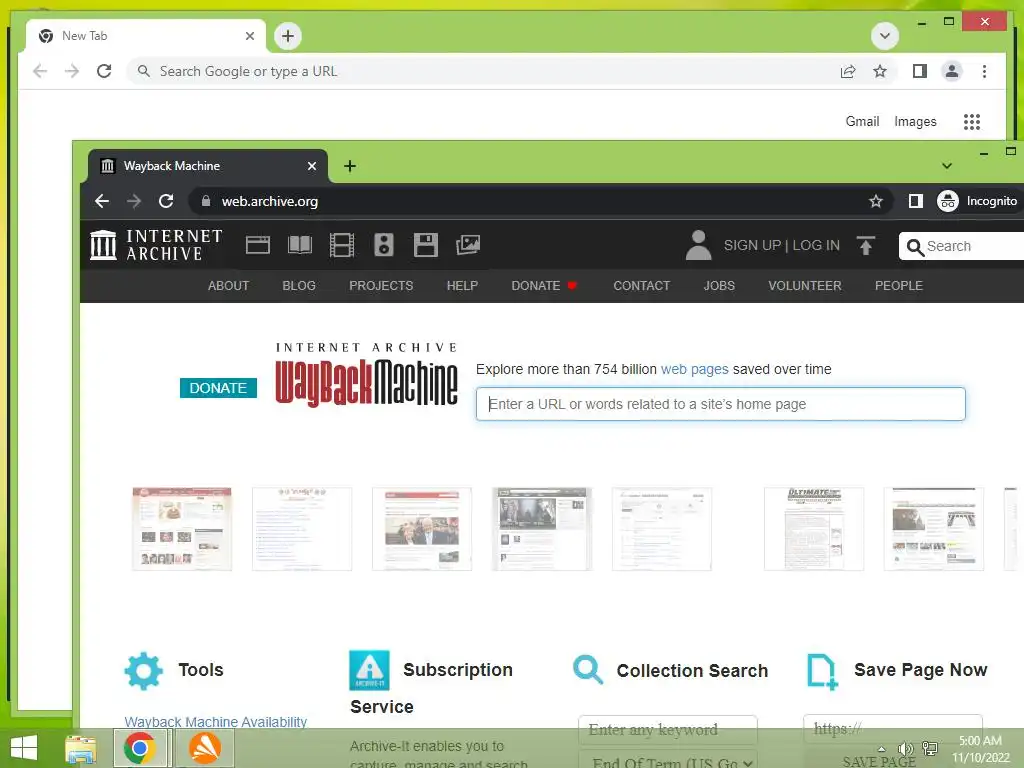This screenshot has height=768, width=1024.
Task: Click Images link in New Tab window
Action: pyautogui.click(x=915, y=121)
